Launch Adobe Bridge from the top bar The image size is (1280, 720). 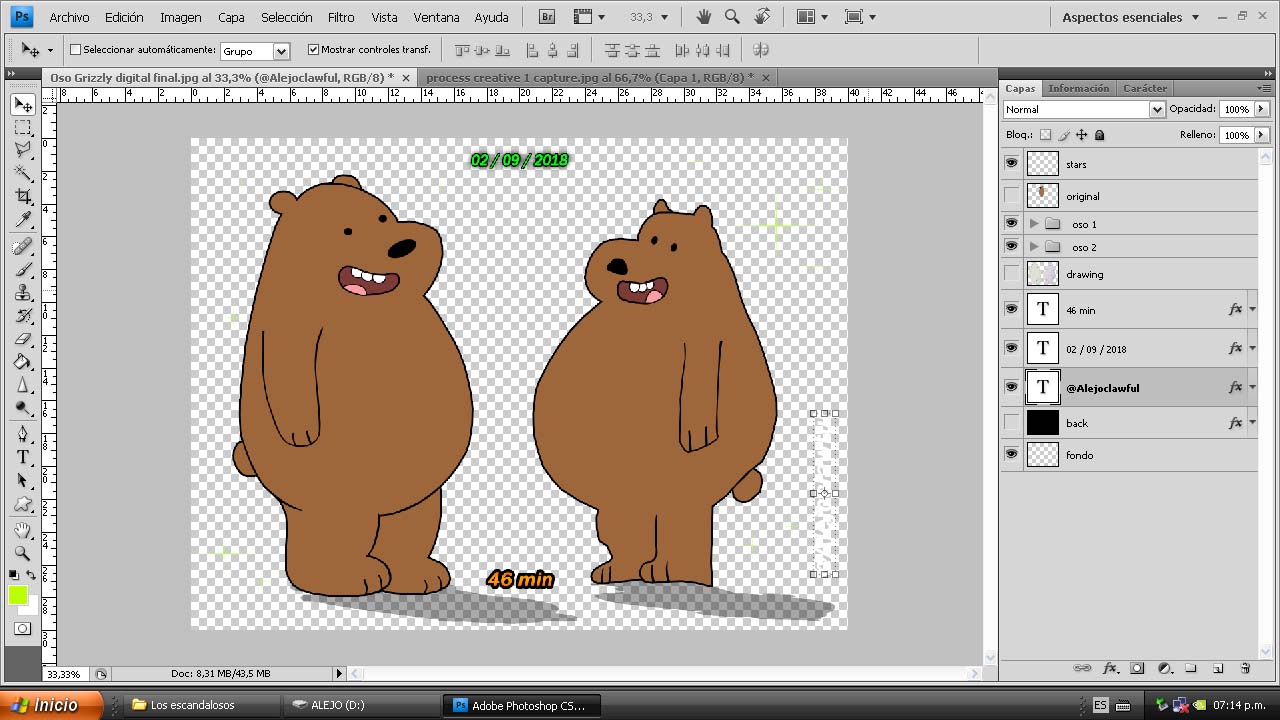pyautogui.click(x=546, y=17)
